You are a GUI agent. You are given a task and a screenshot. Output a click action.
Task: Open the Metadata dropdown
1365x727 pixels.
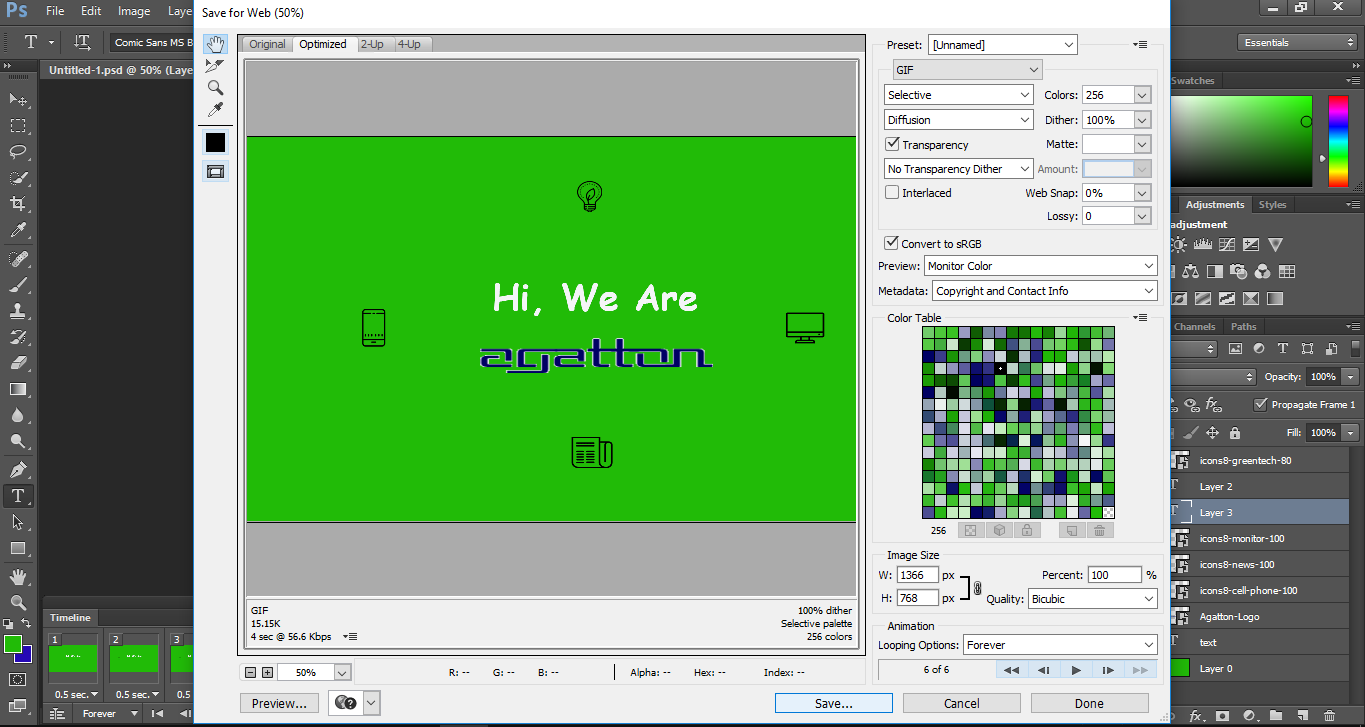(1045, 291)
